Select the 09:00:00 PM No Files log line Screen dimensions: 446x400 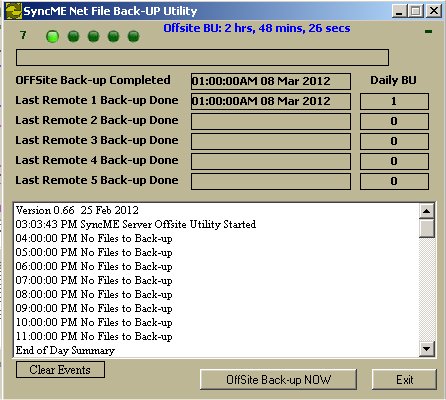tap(94, 309)
